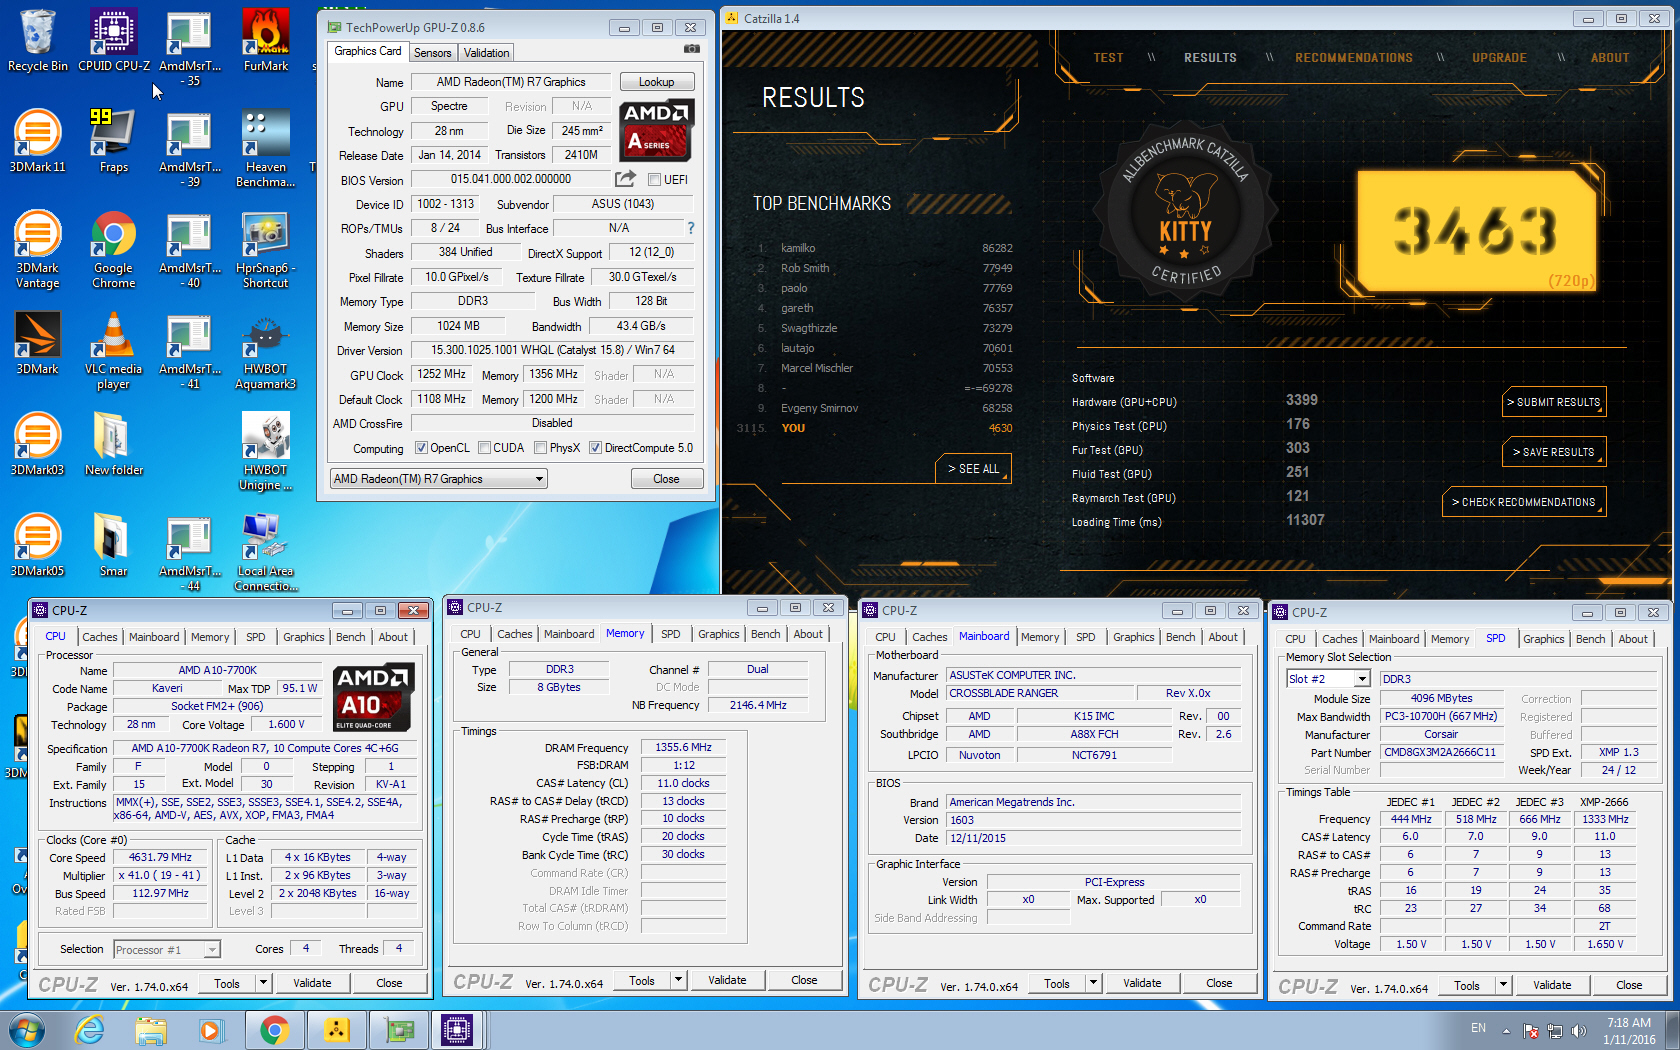Open Internet Explorer from the taskbar

[90, 1030]
